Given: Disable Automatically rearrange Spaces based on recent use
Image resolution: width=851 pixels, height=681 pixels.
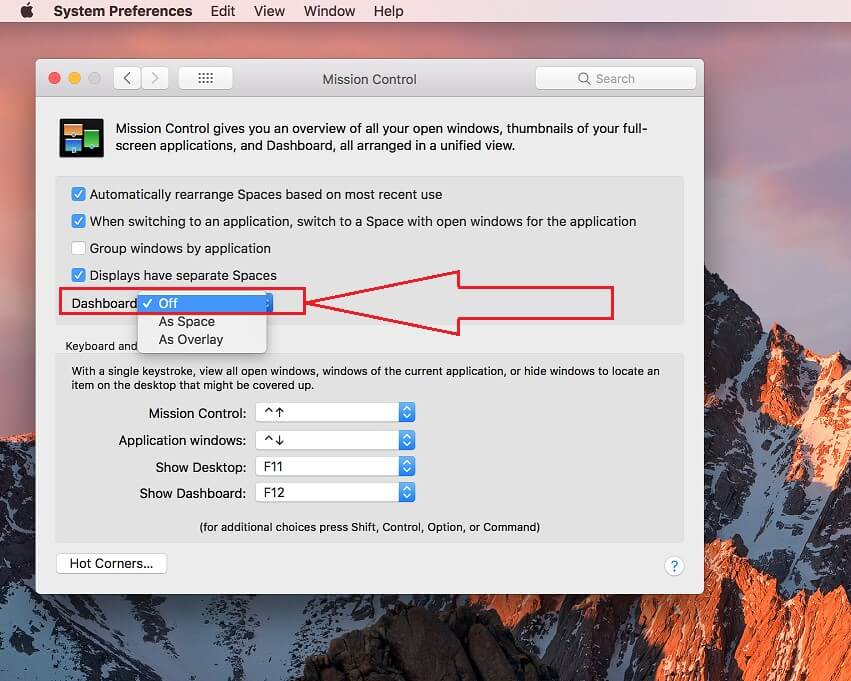Looking at the screenshot, I should (78, 194).
